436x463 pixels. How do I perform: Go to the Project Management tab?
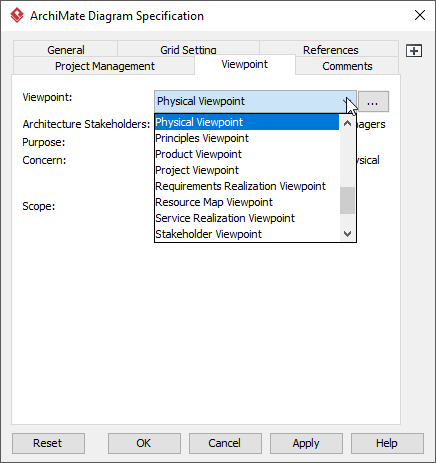104,66
